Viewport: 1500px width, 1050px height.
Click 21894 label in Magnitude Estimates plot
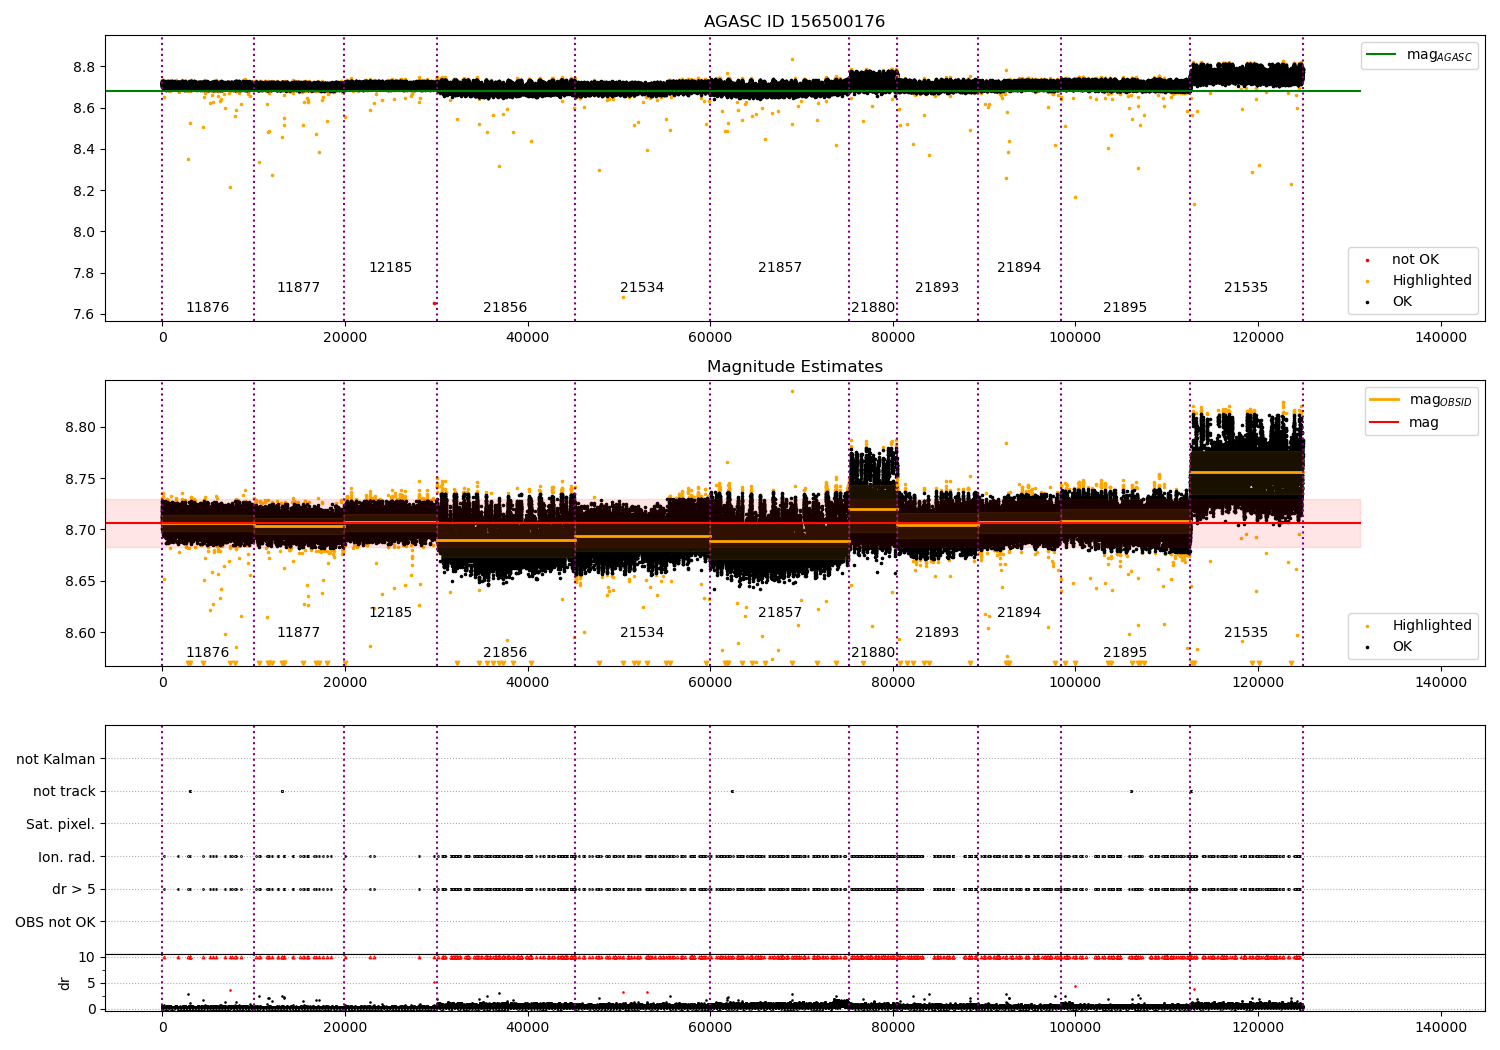1019,613
